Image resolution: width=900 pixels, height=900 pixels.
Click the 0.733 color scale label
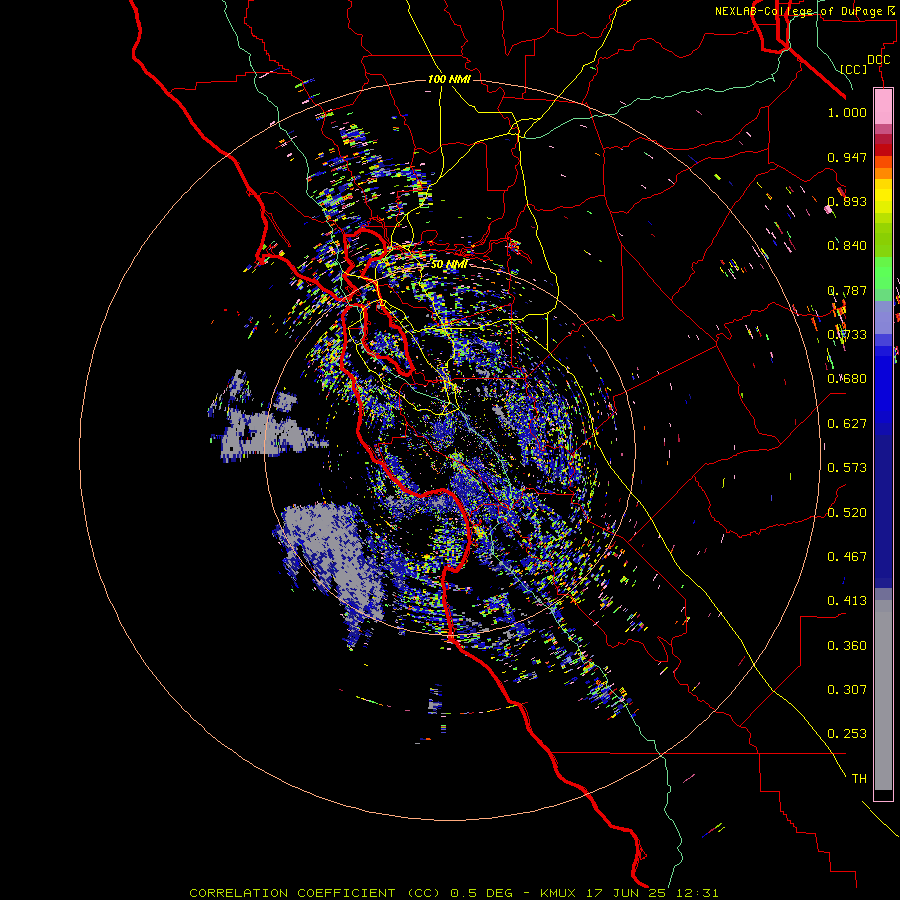pyautogui.click(x=847, y=335)
